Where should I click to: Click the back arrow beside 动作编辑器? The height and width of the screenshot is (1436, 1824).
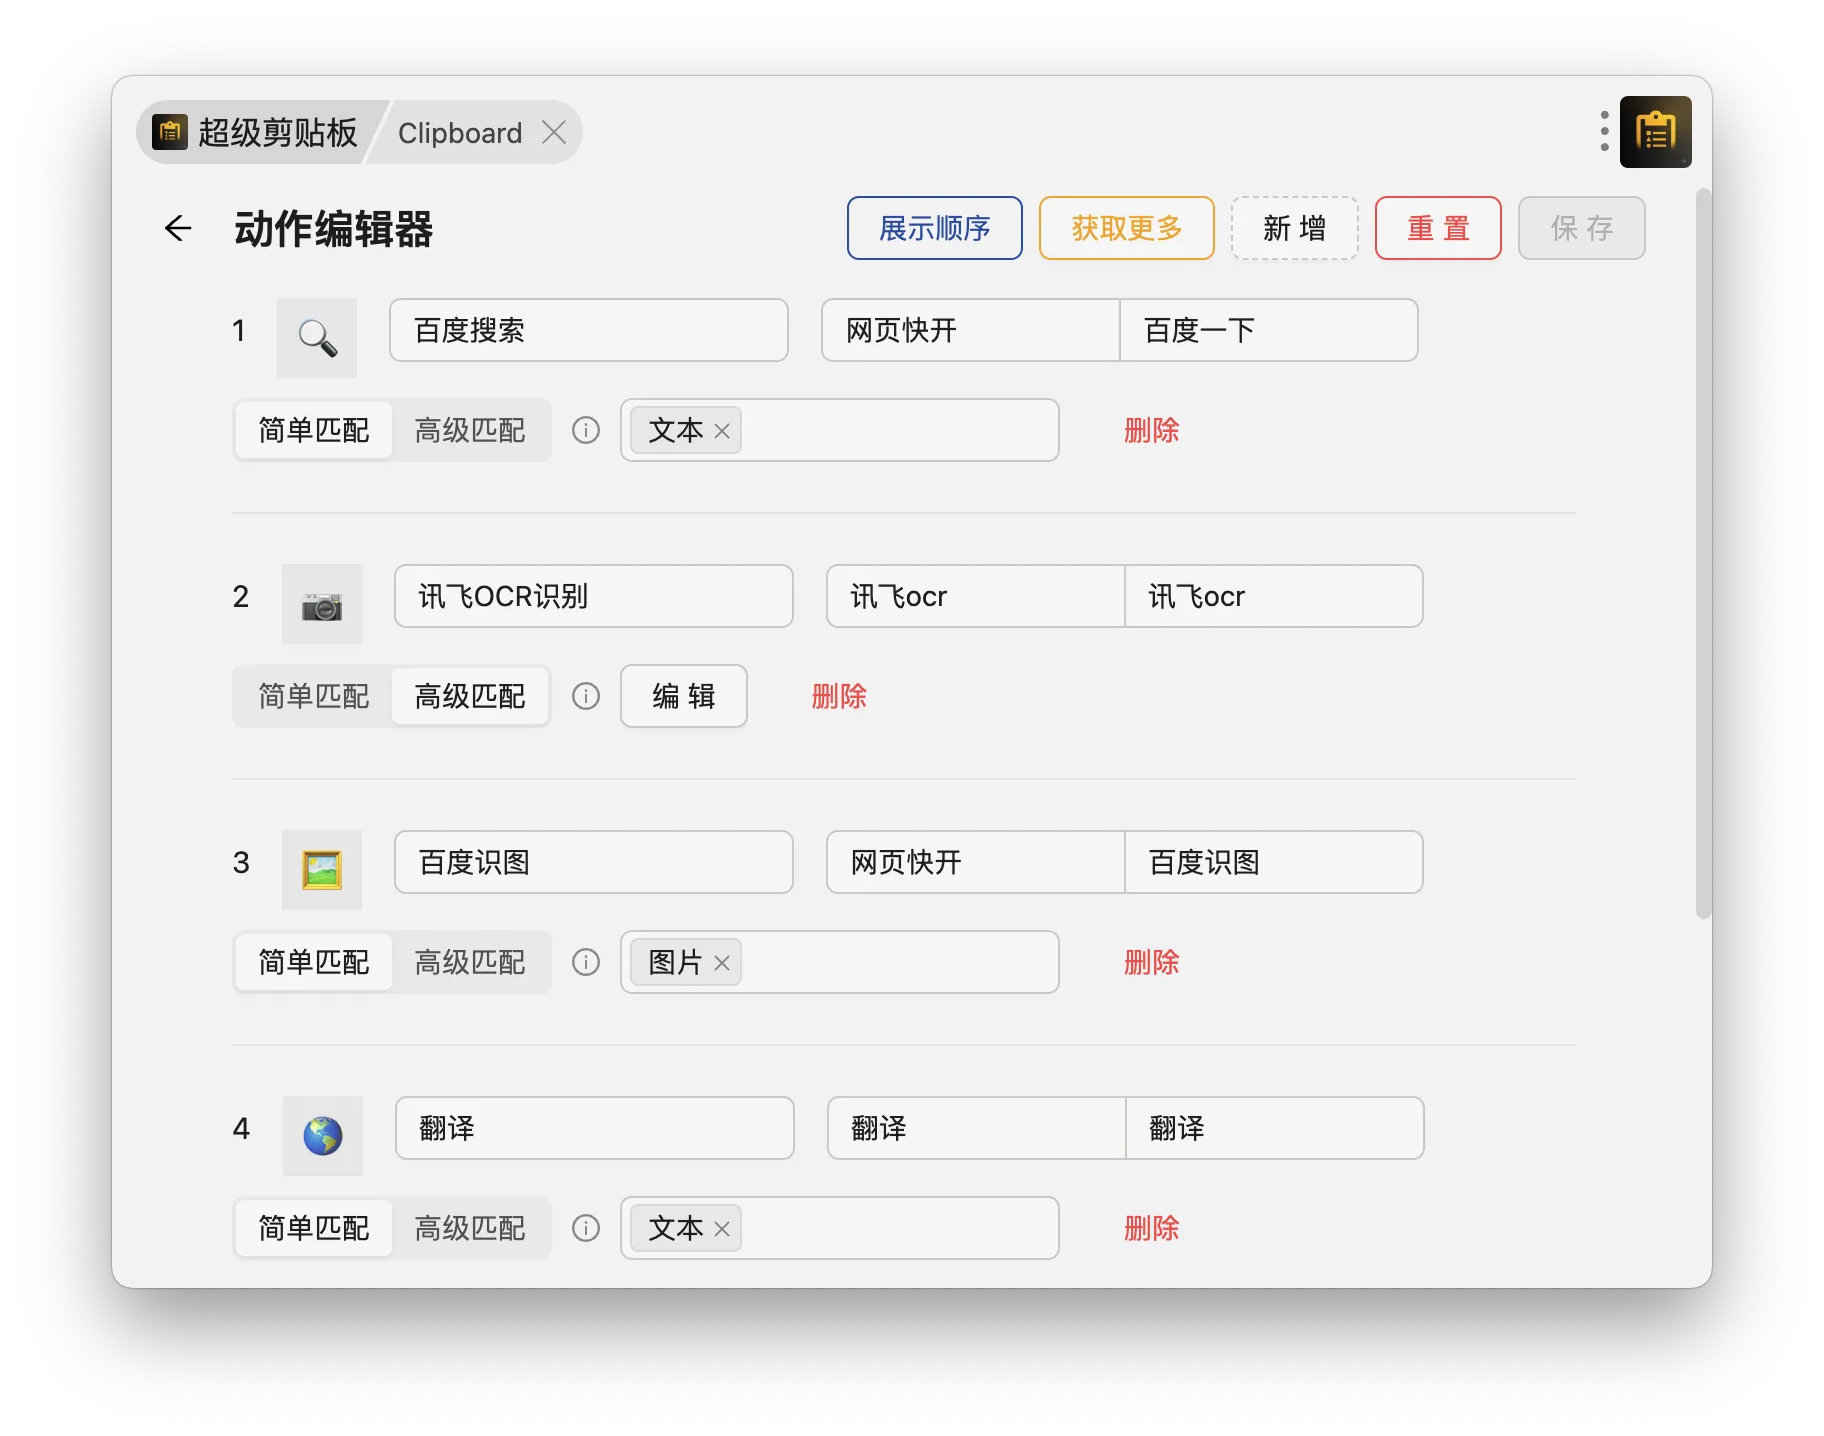coord(178,229)
